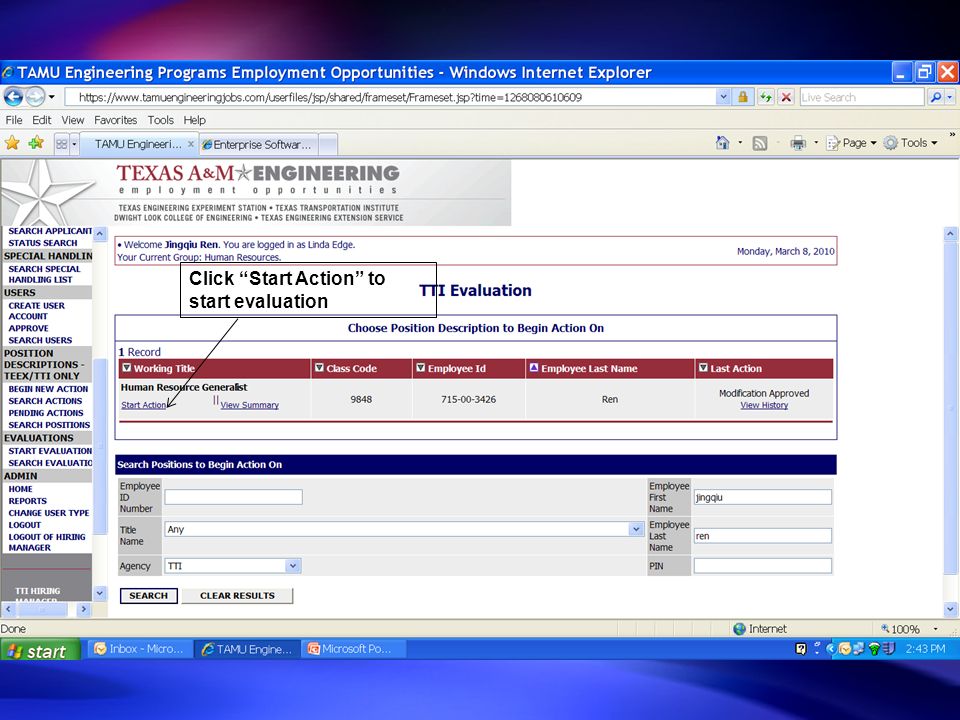This screenshot has height=720, width=960.
Task: Expand Live Search options dropdown
Action: click(950, 97)
